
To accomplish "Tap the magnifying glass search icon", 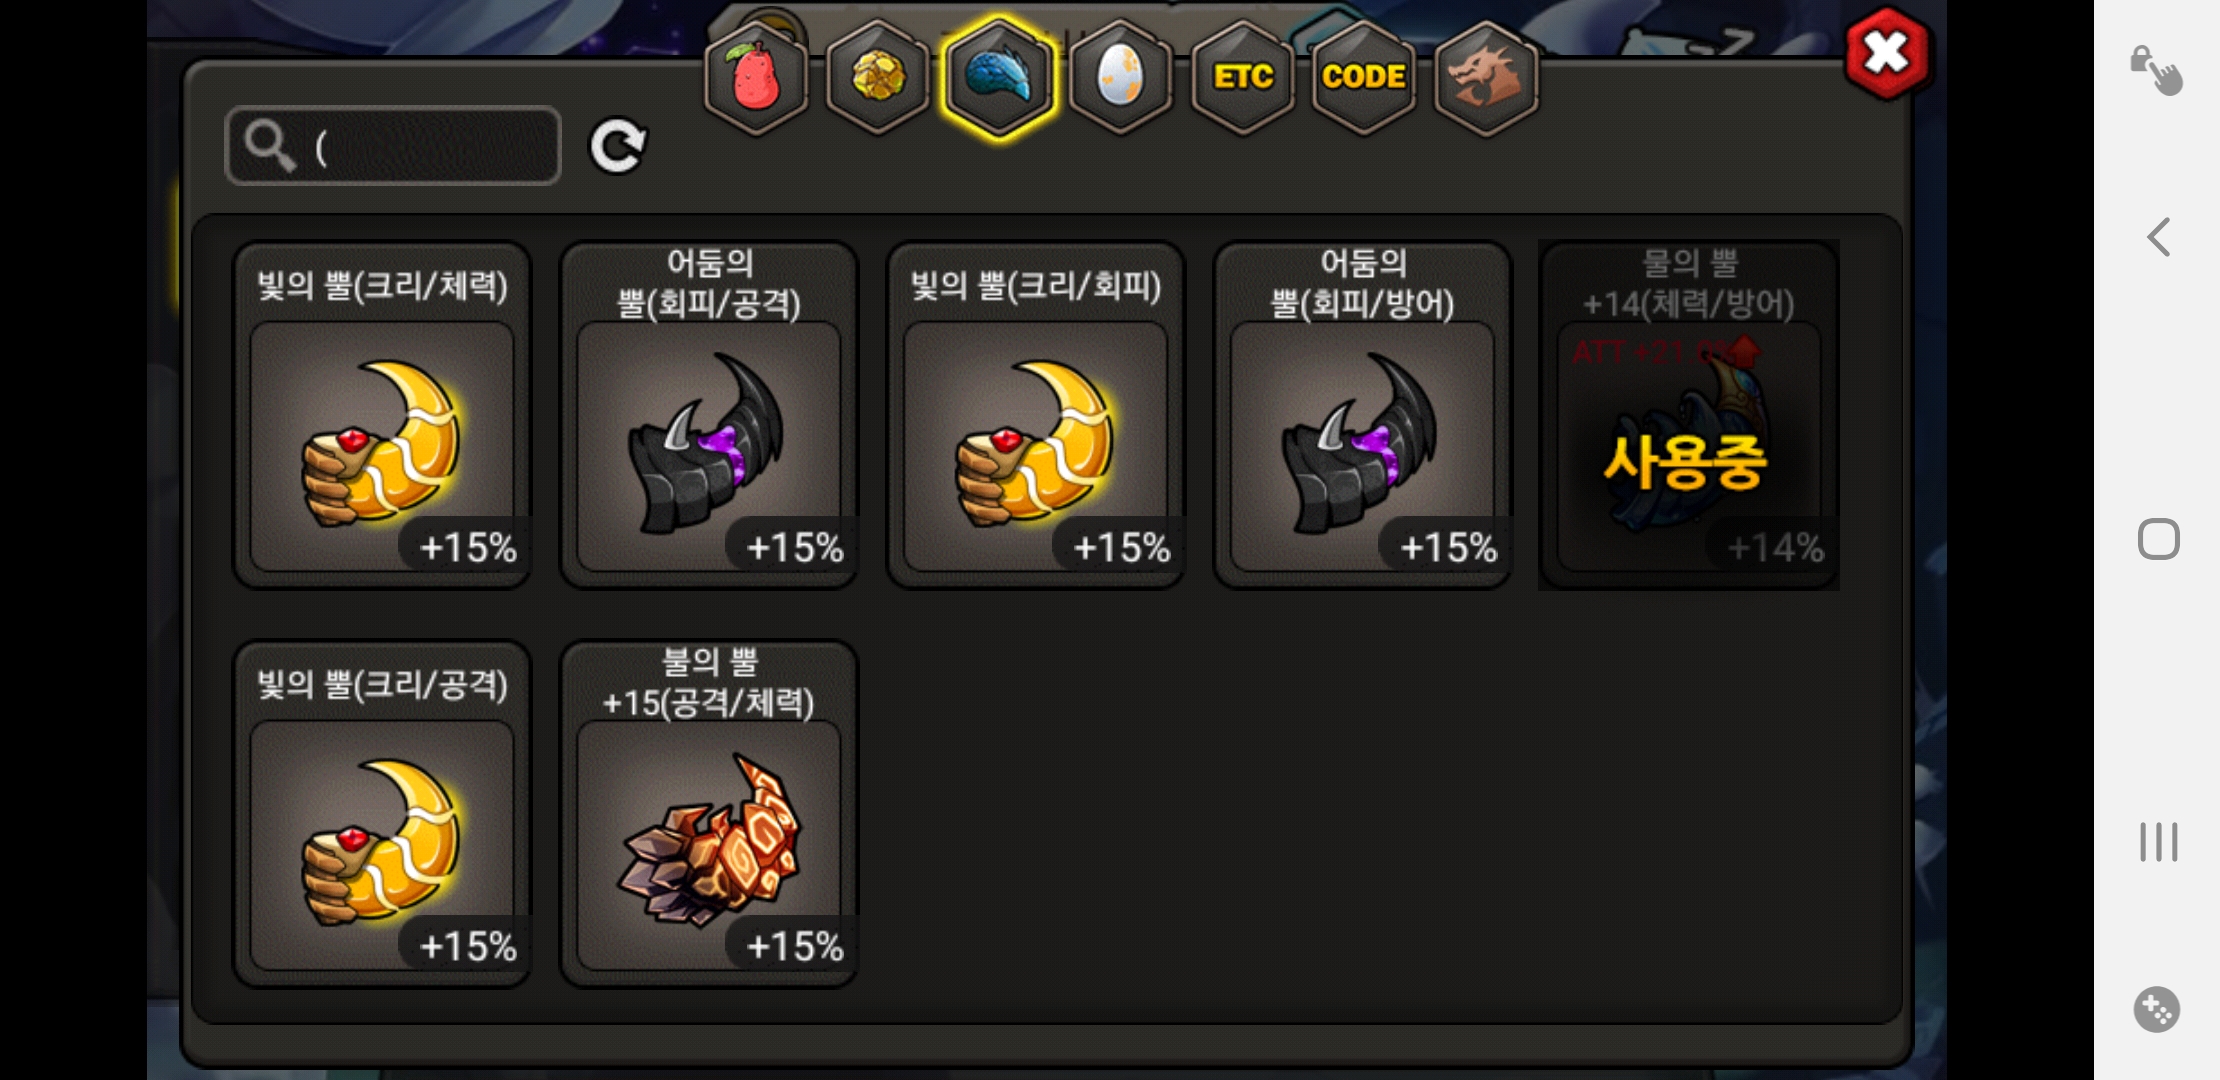I will tap(270, 146).
